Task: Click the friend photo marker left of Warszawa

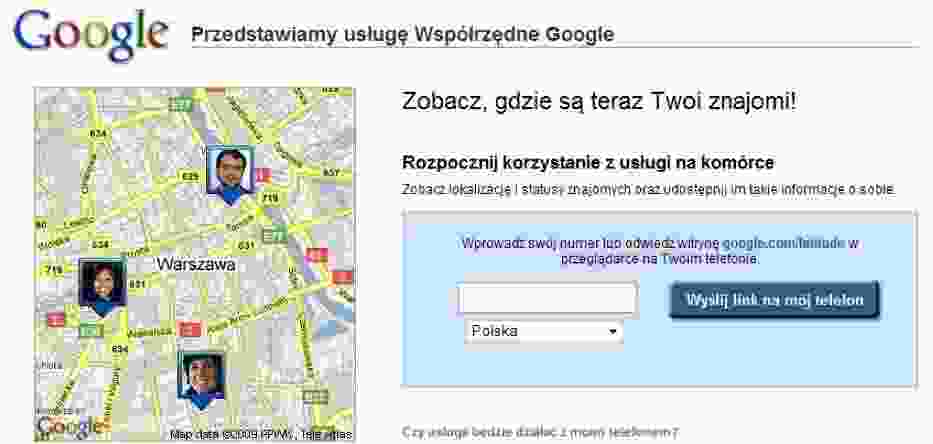Action: [x=103, y=287]
